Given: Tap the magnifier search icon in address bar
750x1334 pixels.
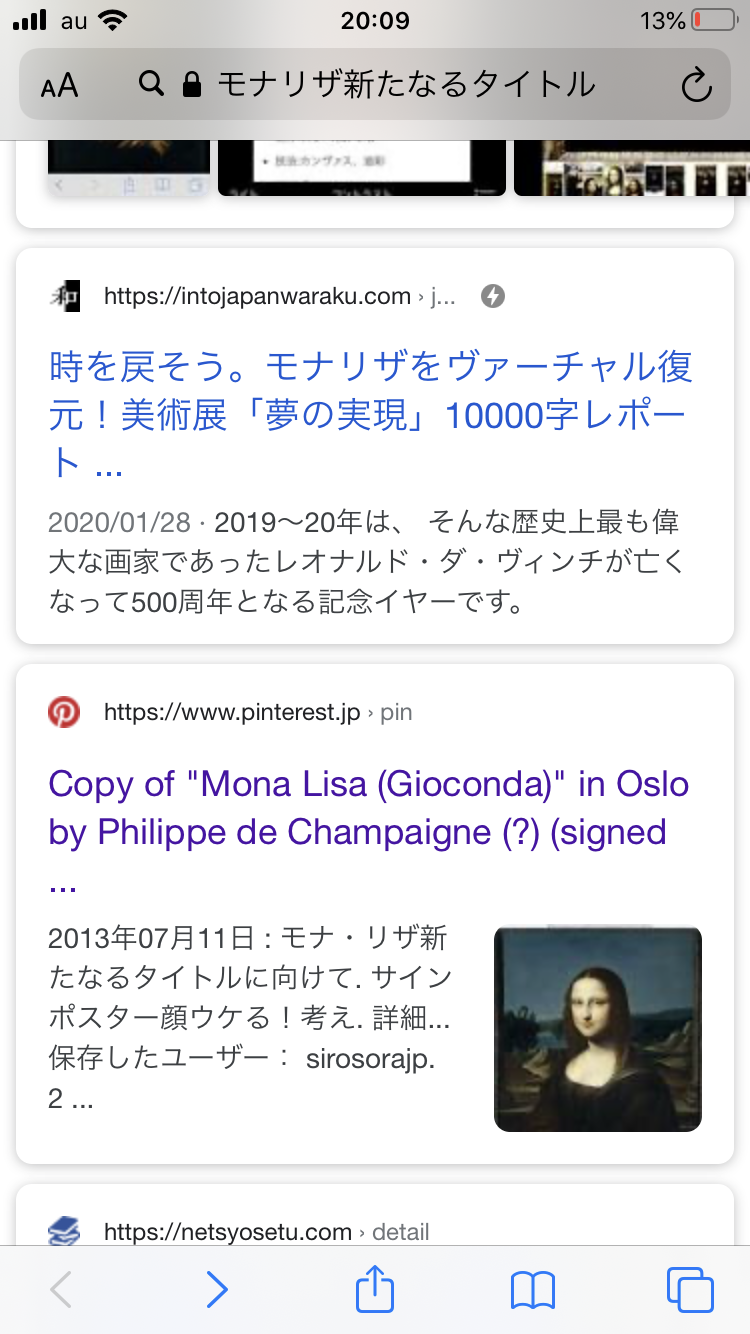Looking at the screenshot, I should pos(151,85).
